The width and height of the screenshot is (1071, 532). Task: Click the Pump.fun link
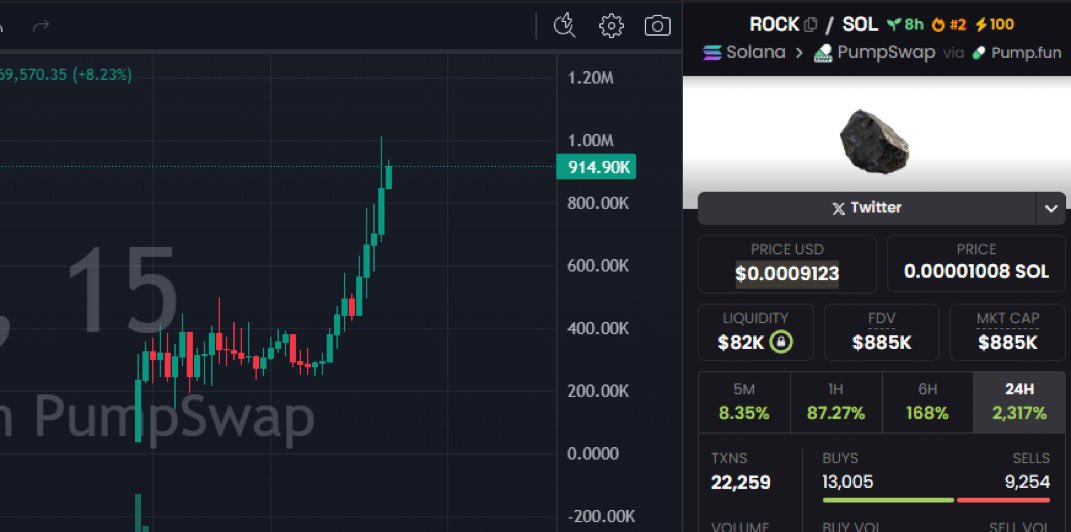click(1026, 53)
